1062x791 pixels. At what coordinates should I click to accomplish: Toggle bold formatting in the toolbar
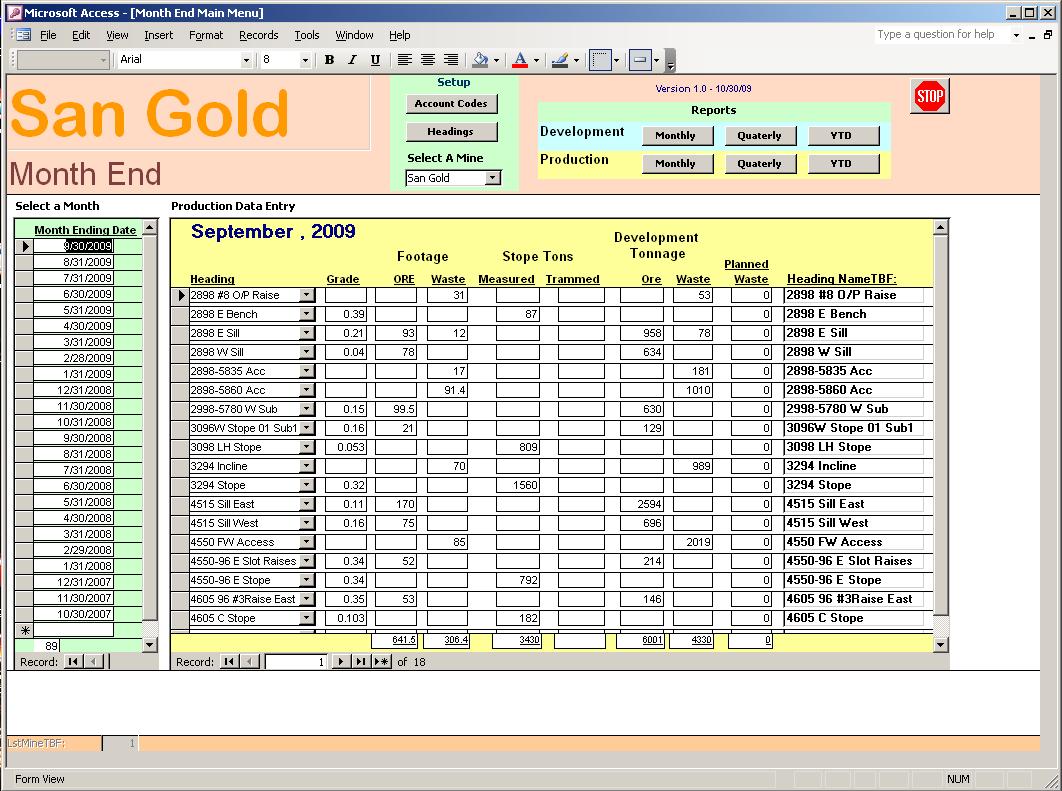click(x=328, y=60)
